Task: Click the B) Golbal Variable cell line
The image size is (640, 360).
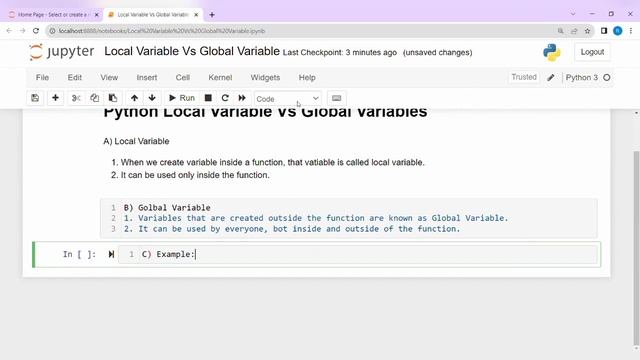Action: point(167,207)
